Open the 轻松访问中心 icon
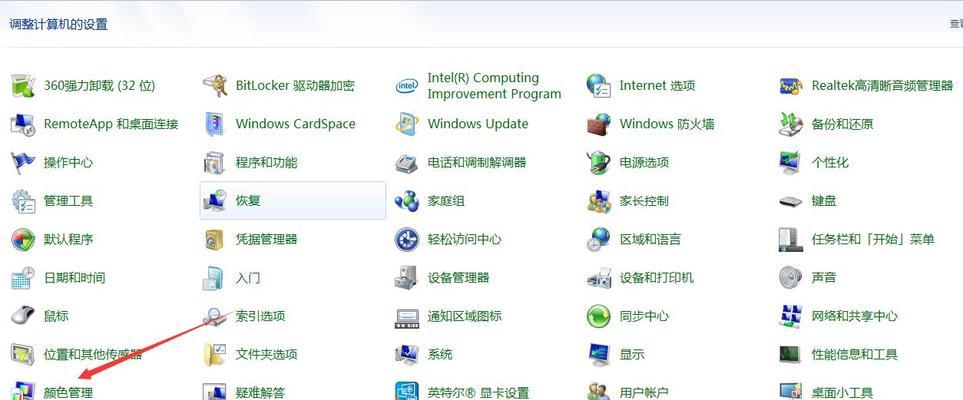The width and height of the screenshot is (963, 400). pyautogui.click(x=407, y=240)
